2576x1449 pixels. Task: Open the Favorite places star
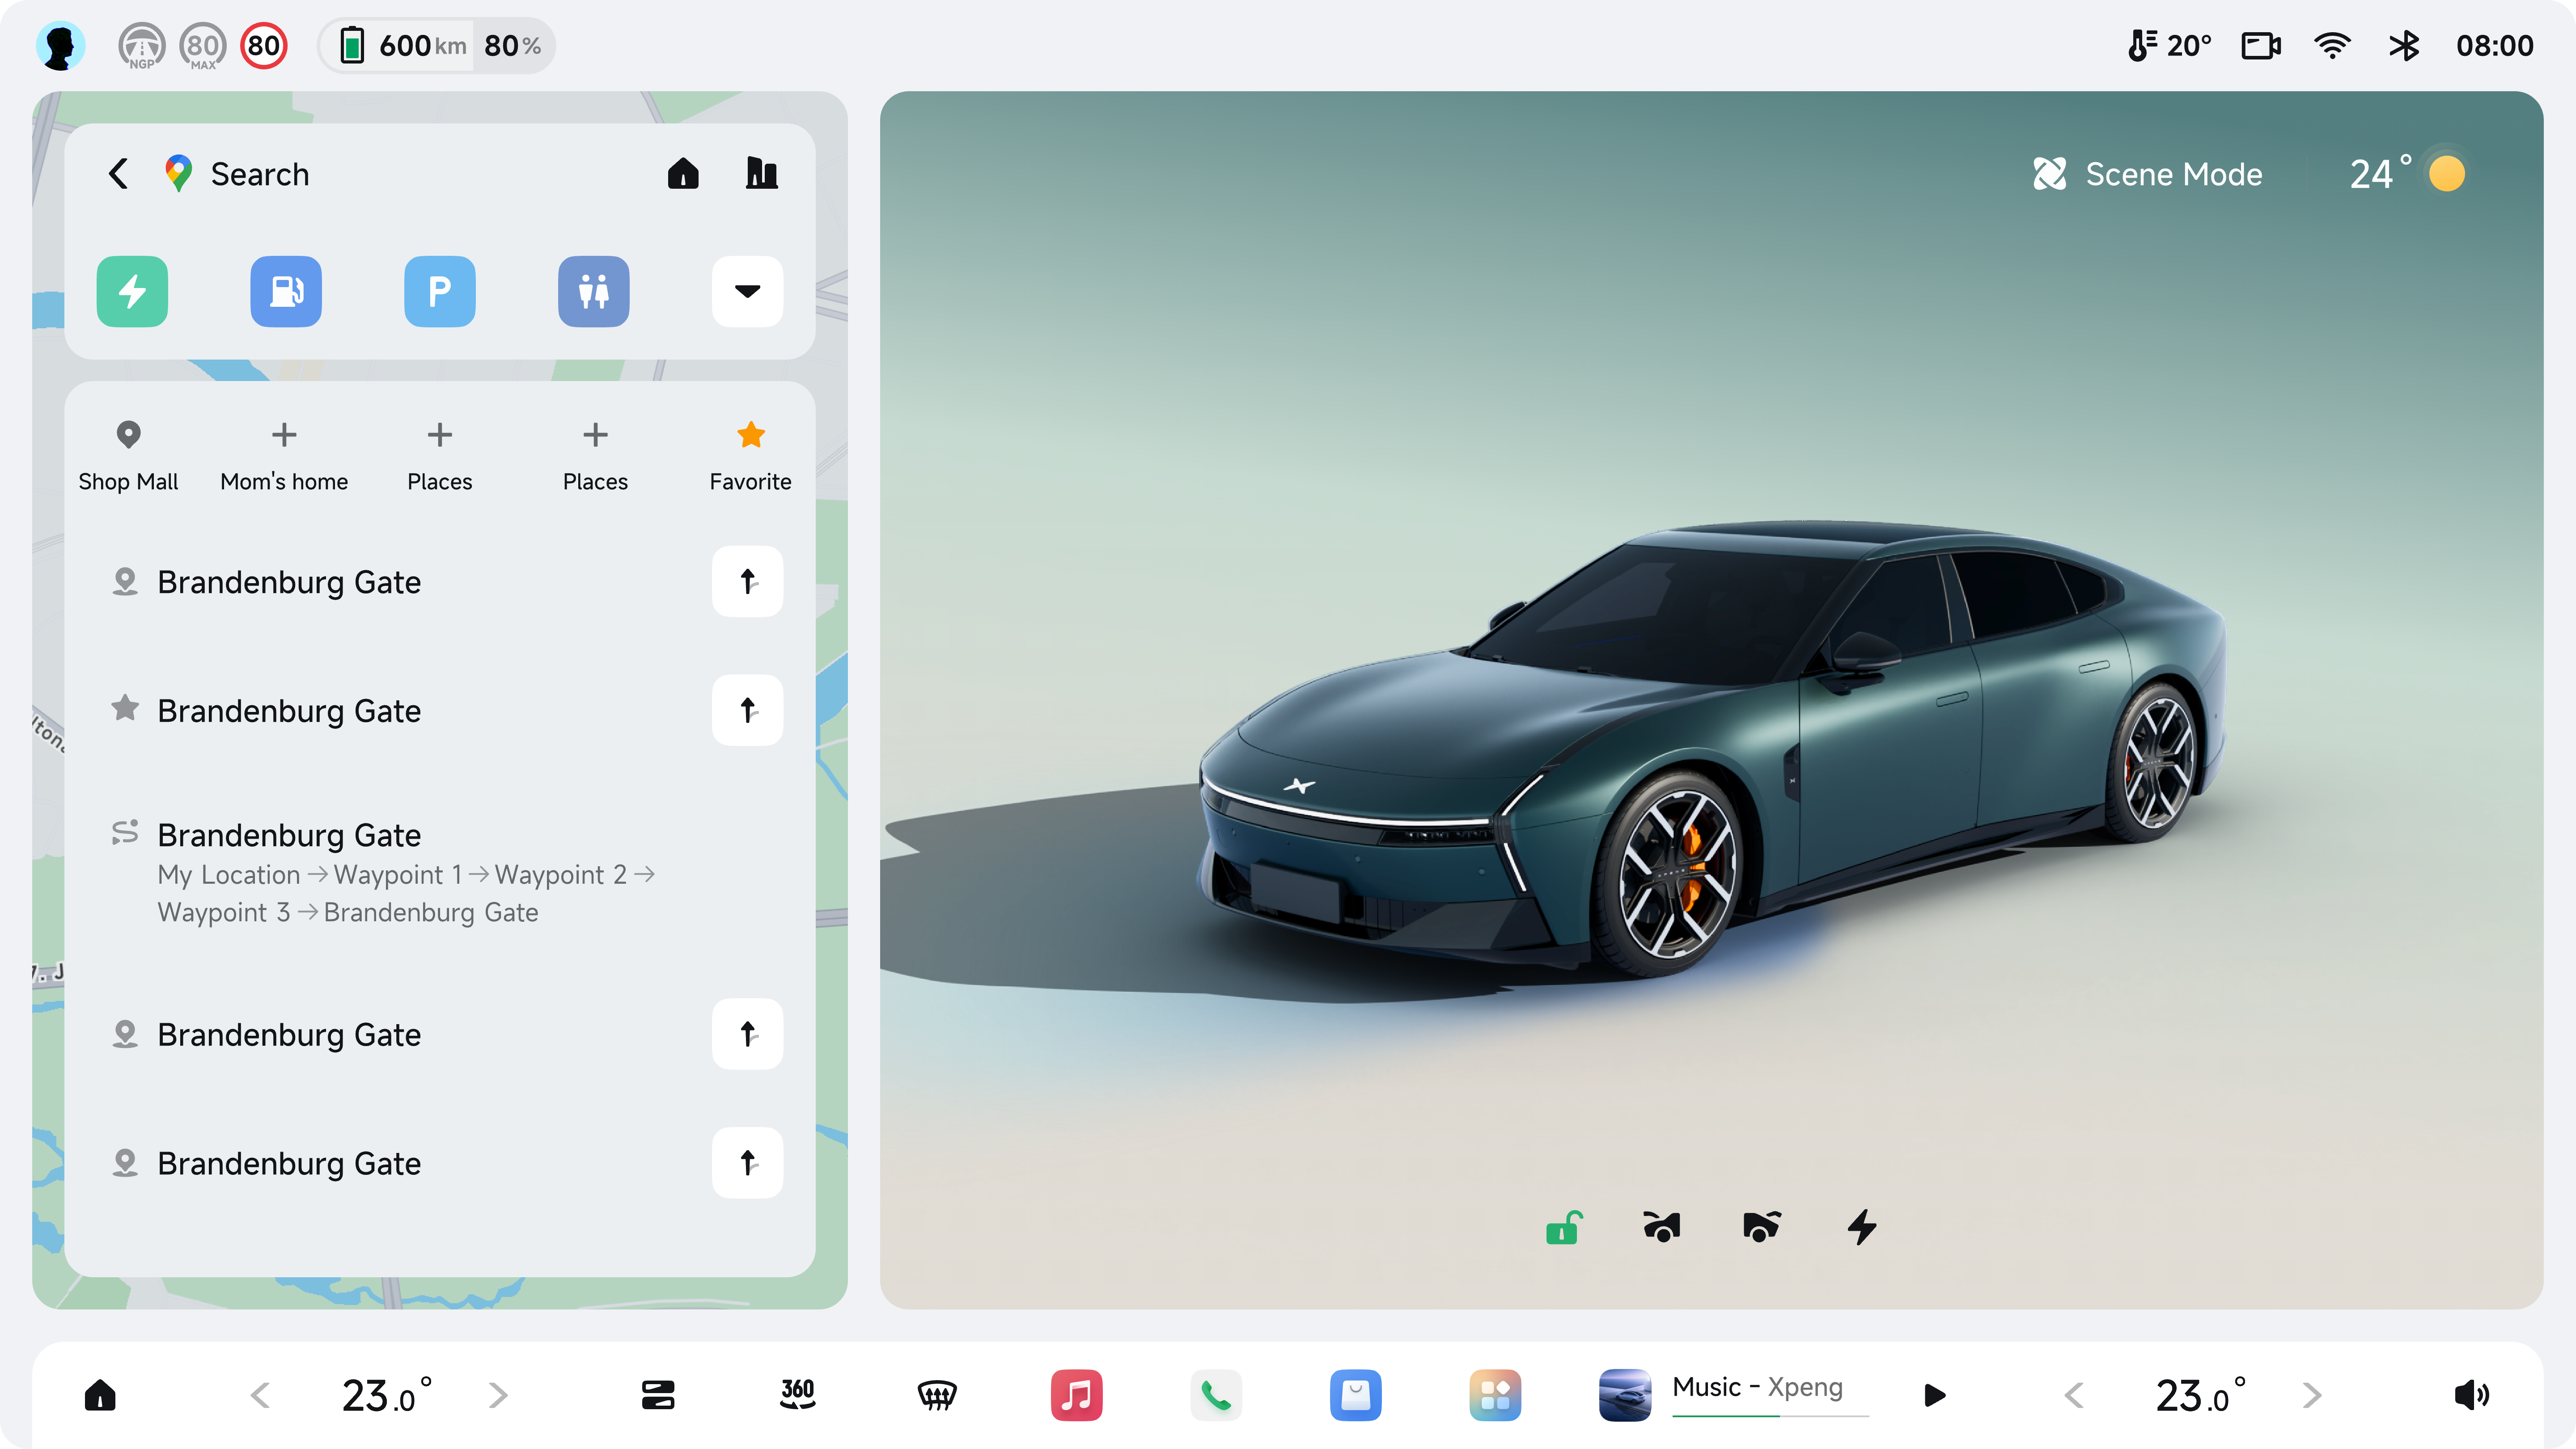tap(750, 456)
